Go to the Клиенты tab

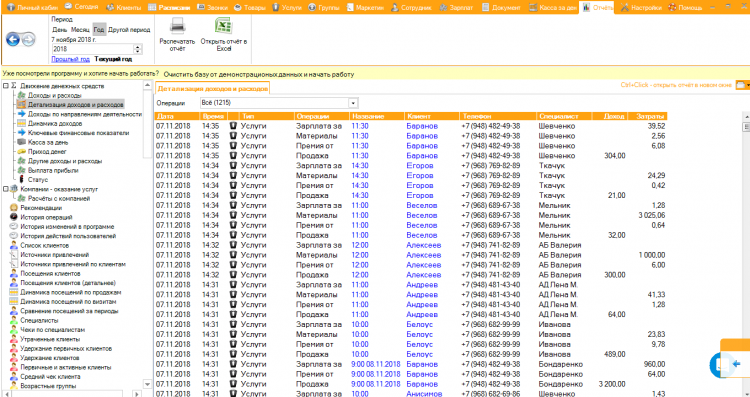(123, 7)
